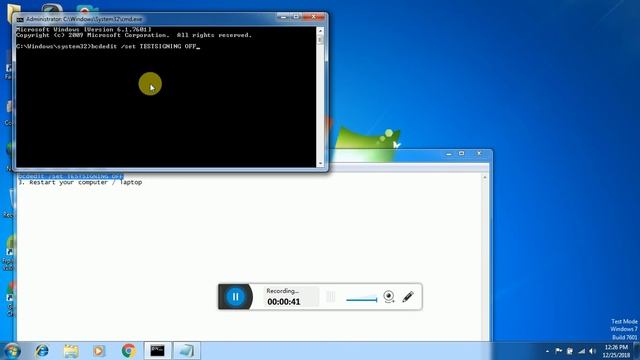The image size is (640, 360).
Task: Click the 'Restart your computer / laptop' line
Action: pos(80,182)
